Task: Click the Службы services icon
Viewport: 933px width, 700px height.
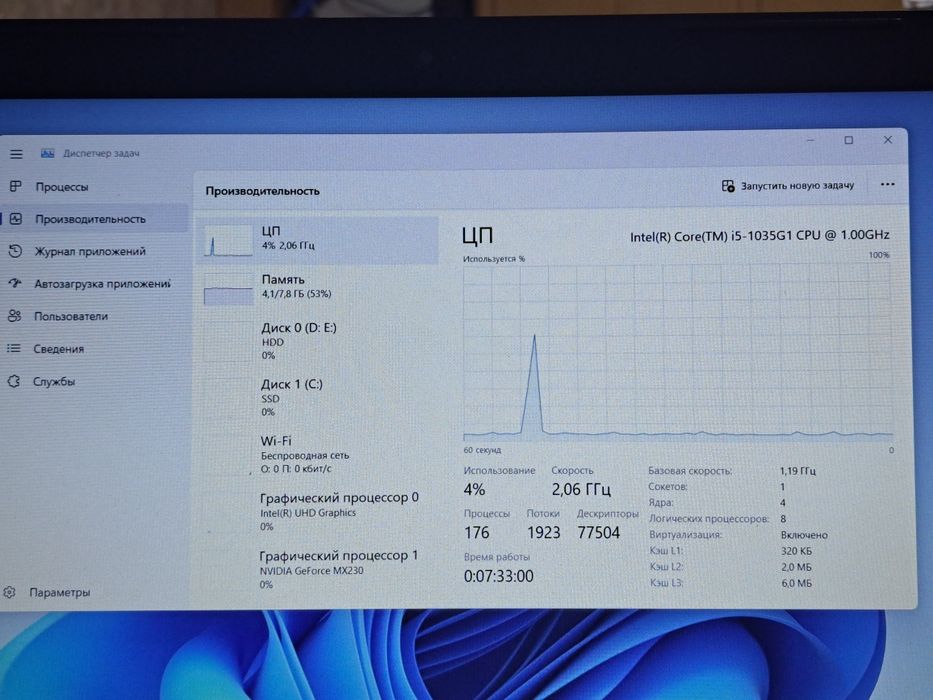Action: tap(14, 381)
